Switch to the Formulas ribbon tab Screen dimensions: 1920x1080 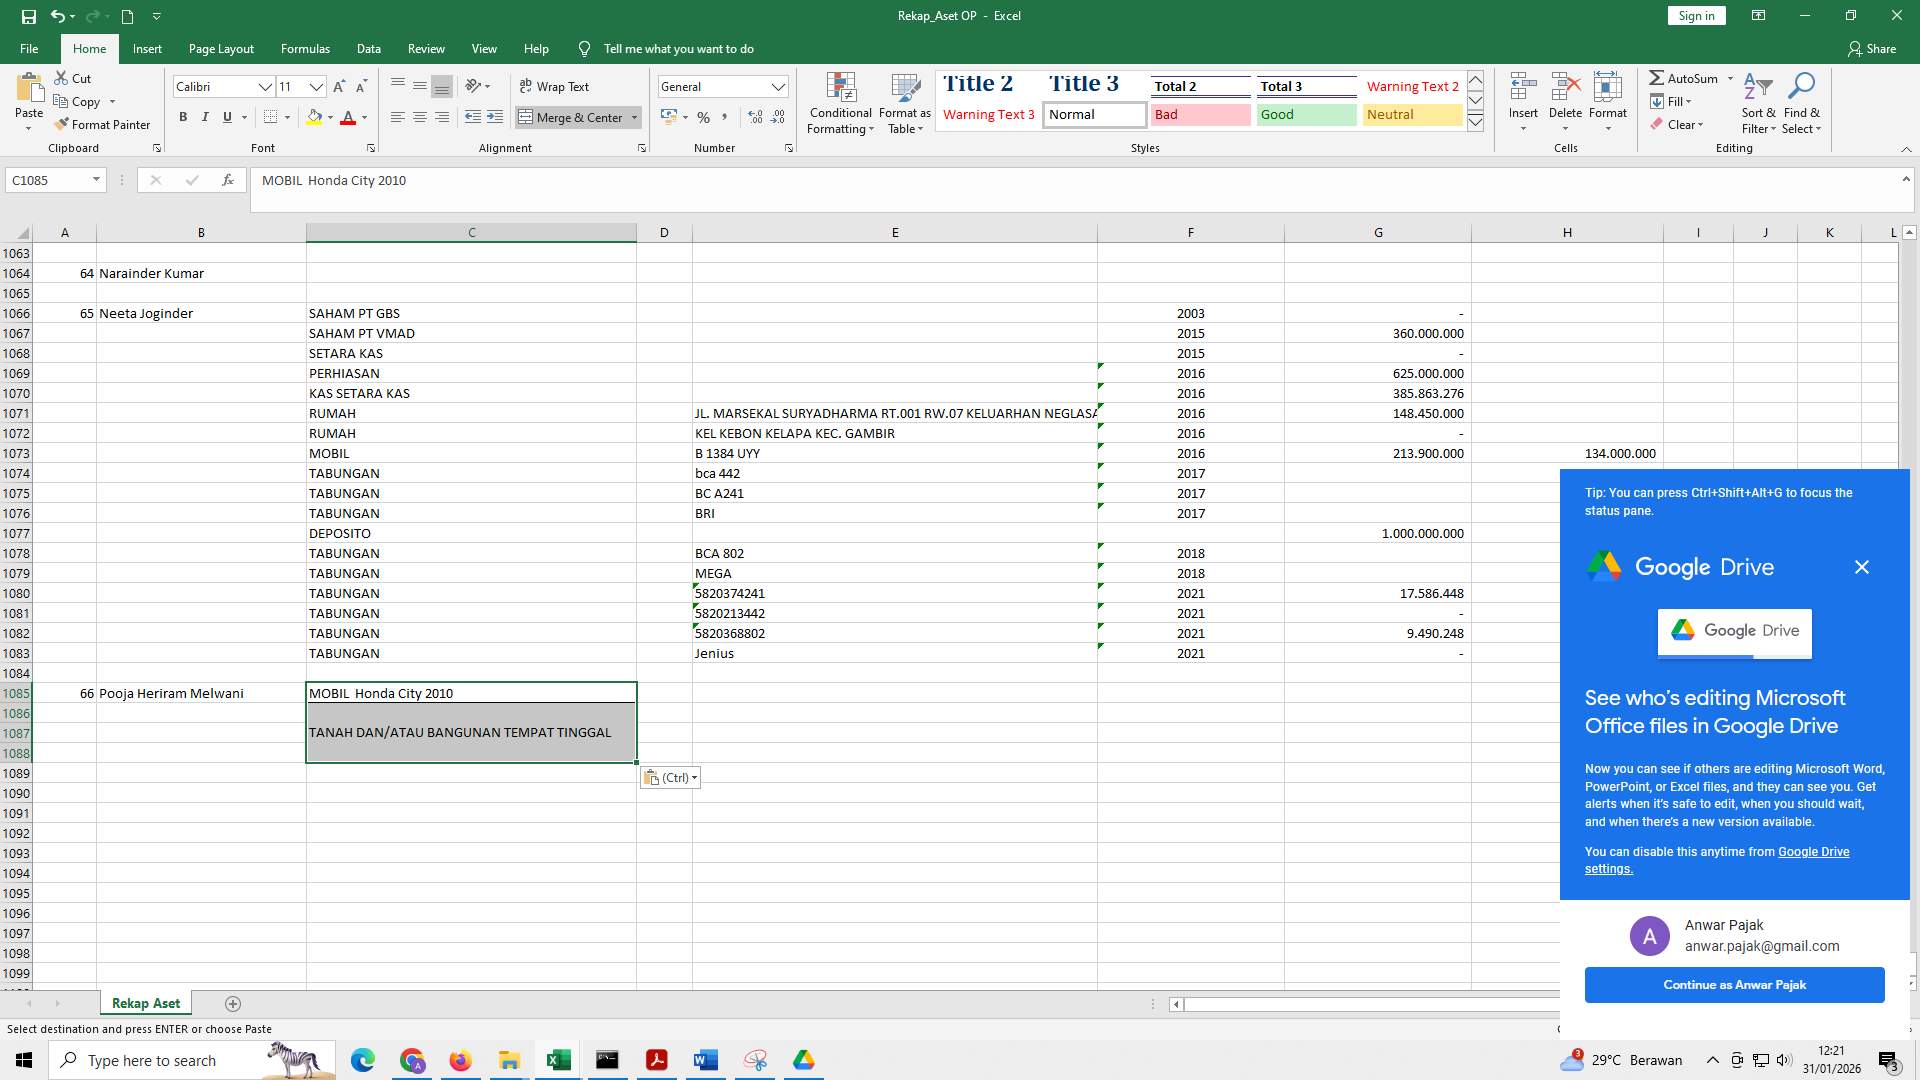click(305, 48)
